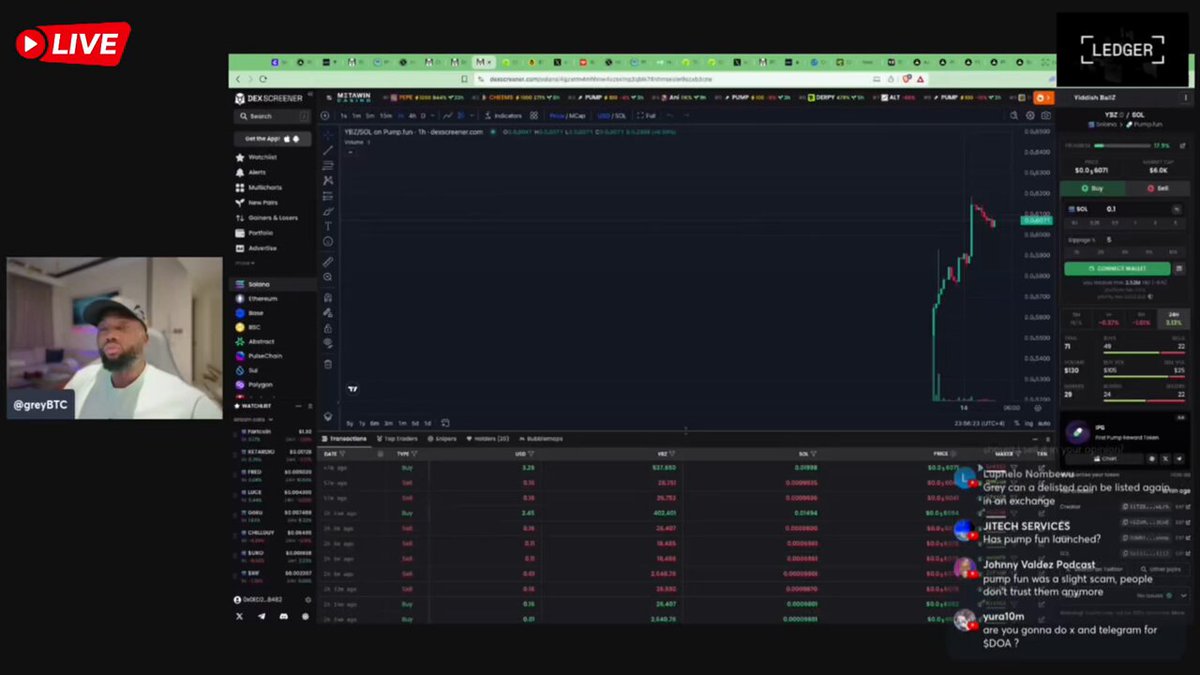Open the Transactions tab
The width and height of the screenshot is (1200, 675).
click(344, 439)
